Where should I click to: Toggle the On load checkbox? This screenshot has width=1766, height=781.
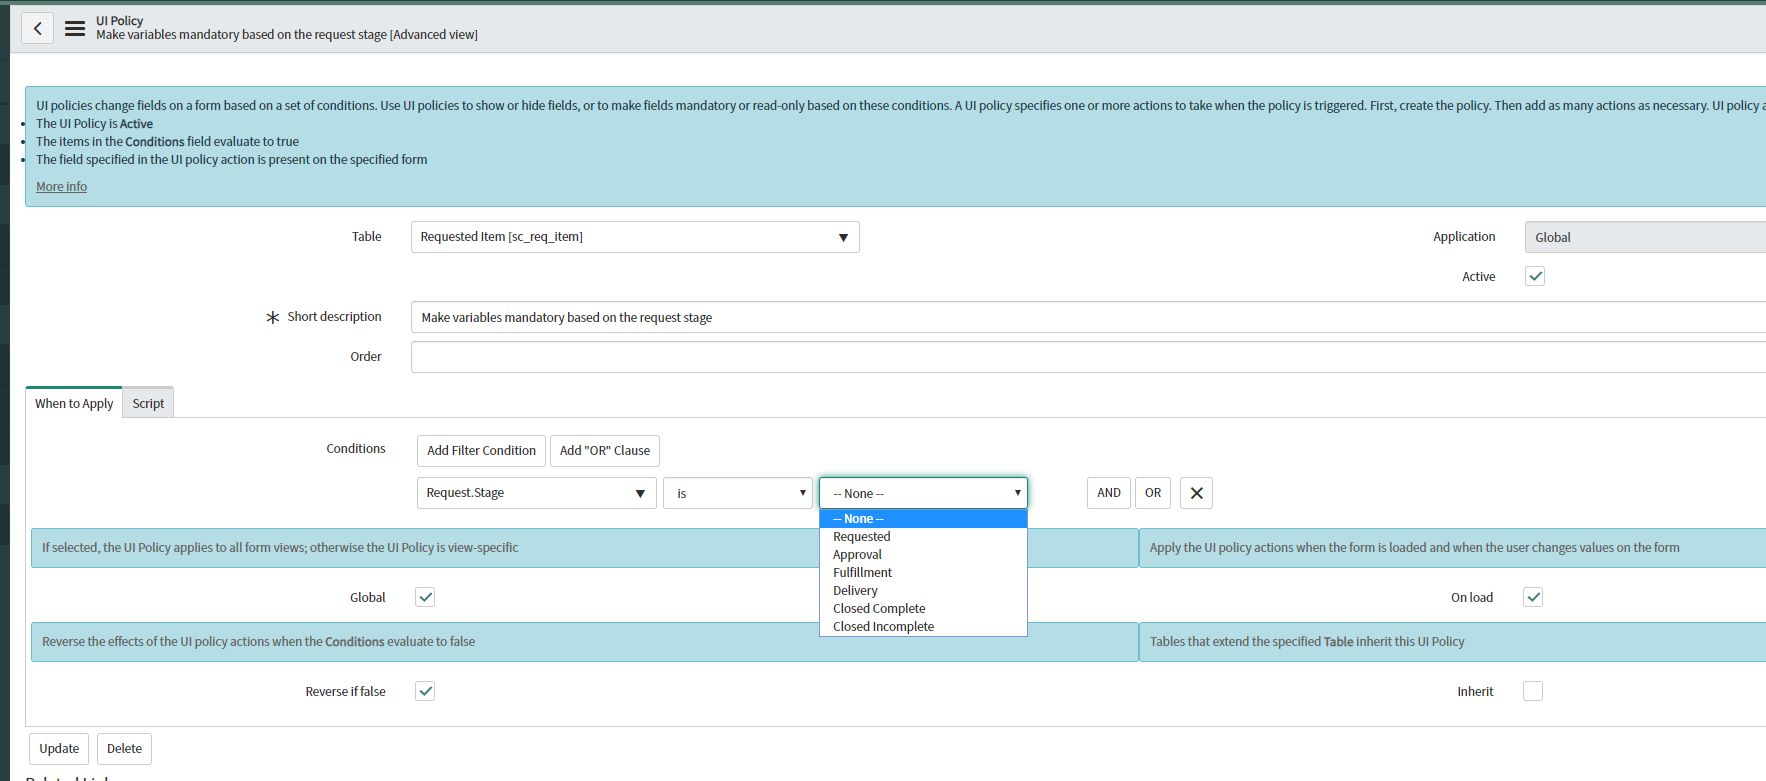(x=1533, y=597)
